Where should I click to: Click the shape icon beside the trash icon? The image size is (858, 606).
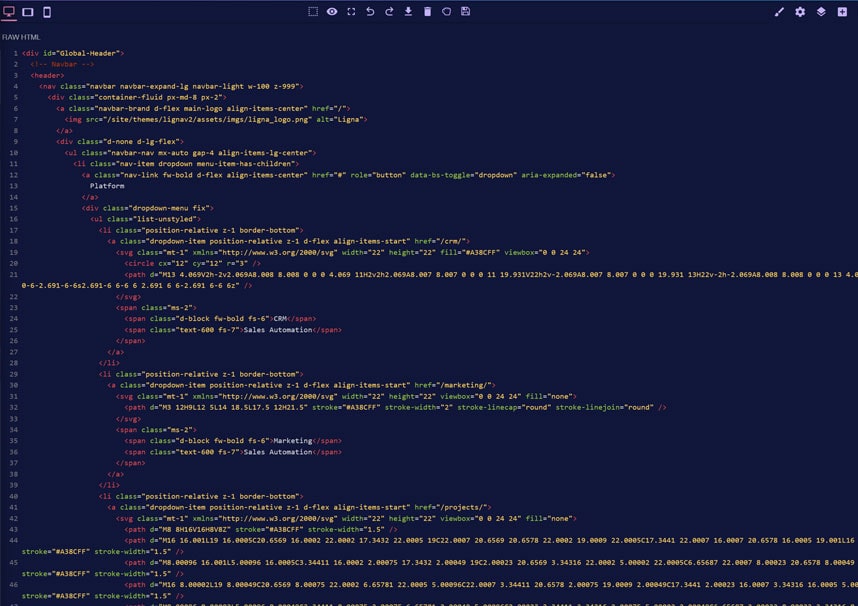click(448, 11)
